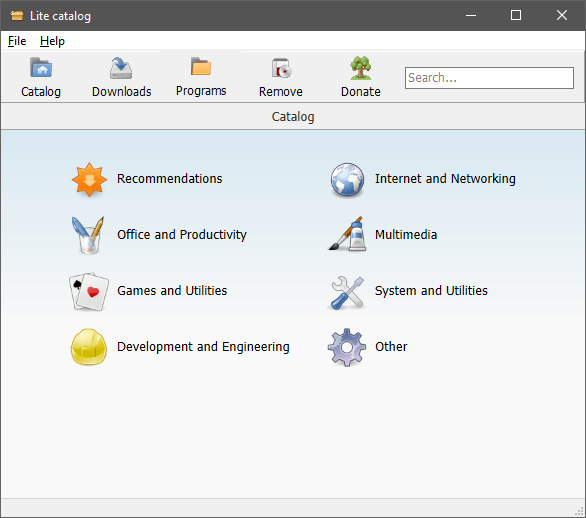The image size is (586, 518).
Task: Click the Other category label
Action: click(391, 346)
